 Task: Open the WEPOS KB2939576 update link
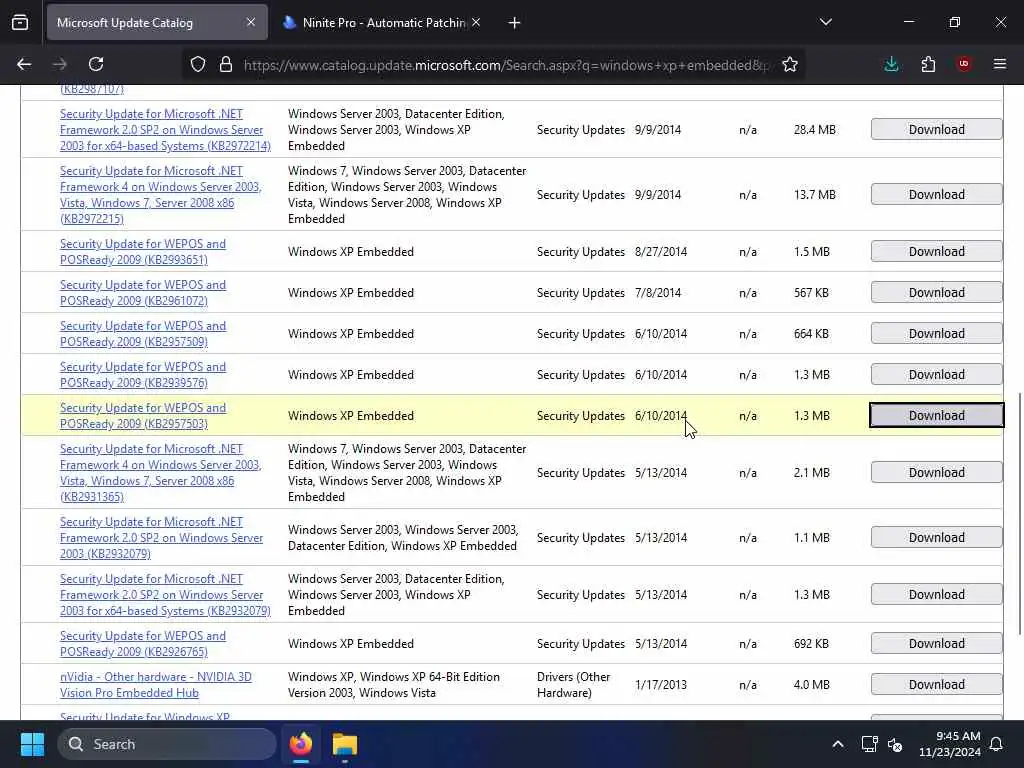click(x=143, y=375)
